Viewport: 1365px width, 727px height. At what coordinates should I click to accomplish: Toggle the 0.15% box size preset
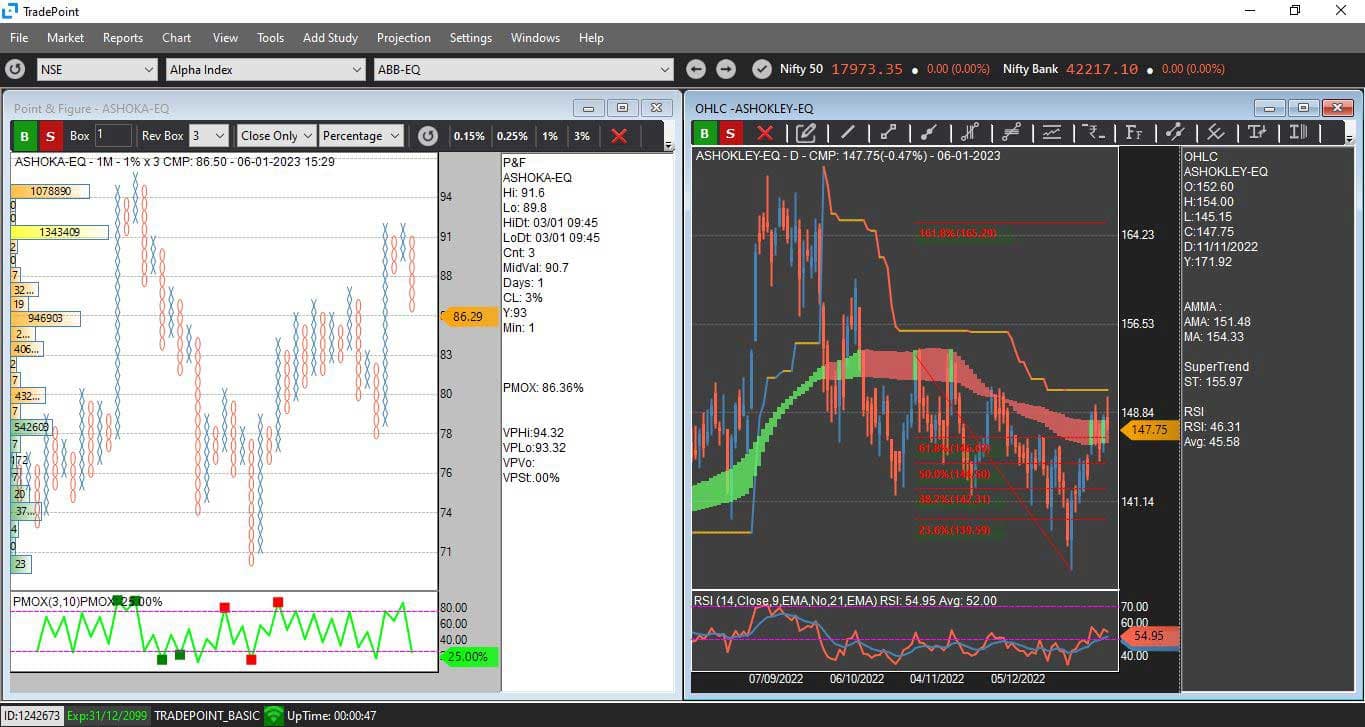(x=469, y=135)
